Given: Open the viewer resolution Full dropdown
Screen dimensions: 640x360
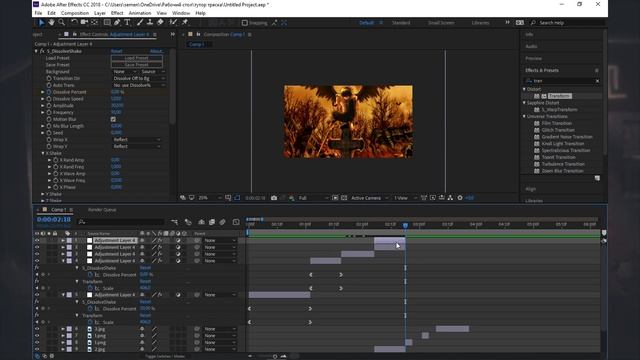Looking at the screenshot, I should pos(313,198).
